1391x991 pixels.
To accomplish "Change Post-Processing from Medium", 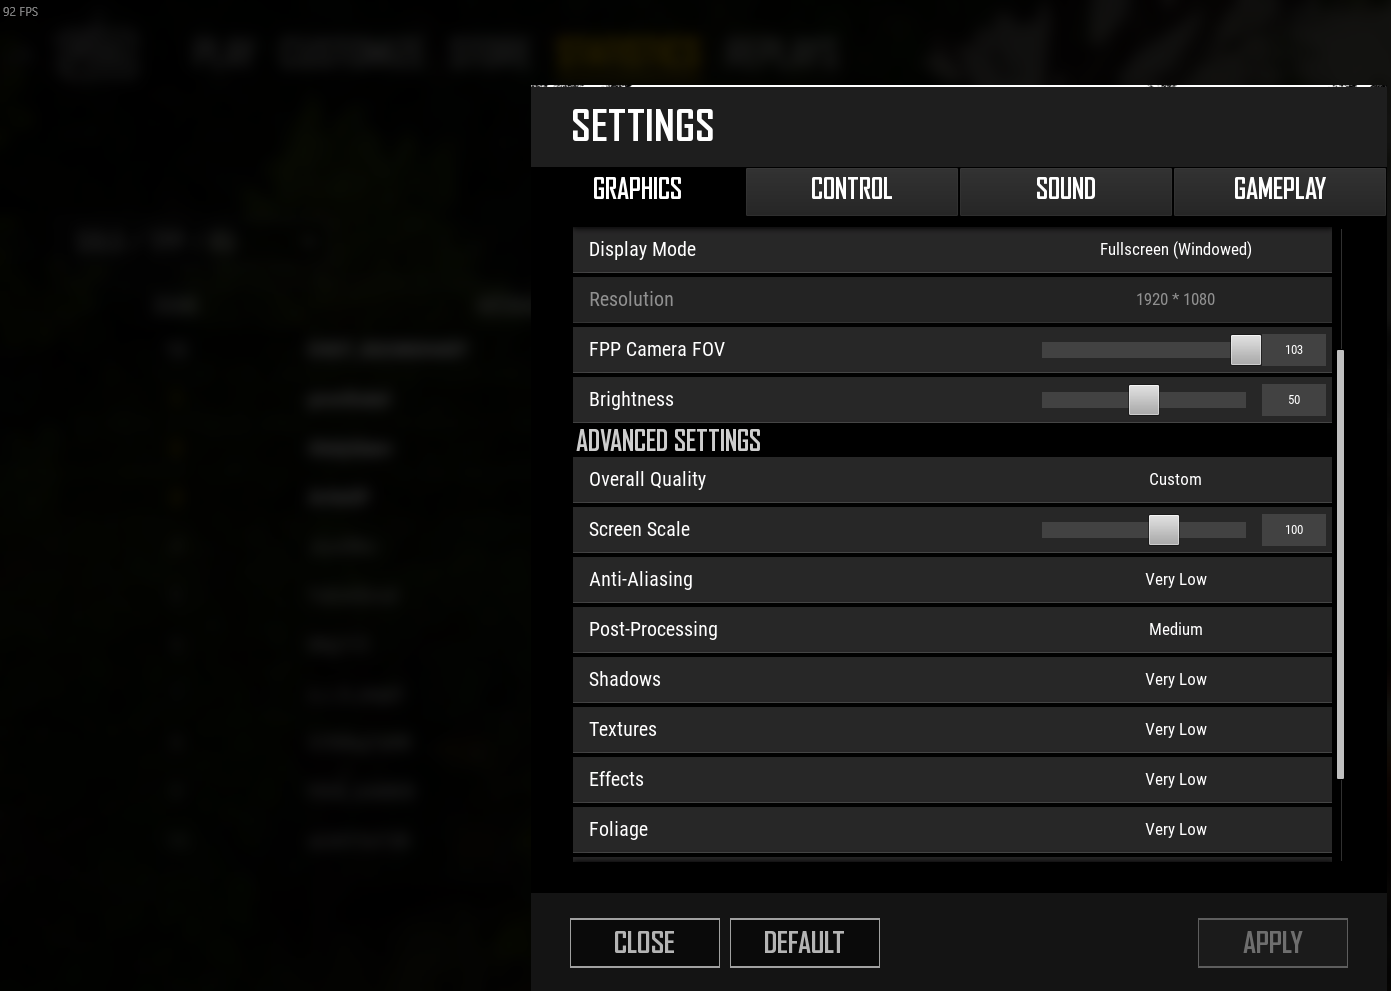I will pyautogui.click(x=1175, y=630).
